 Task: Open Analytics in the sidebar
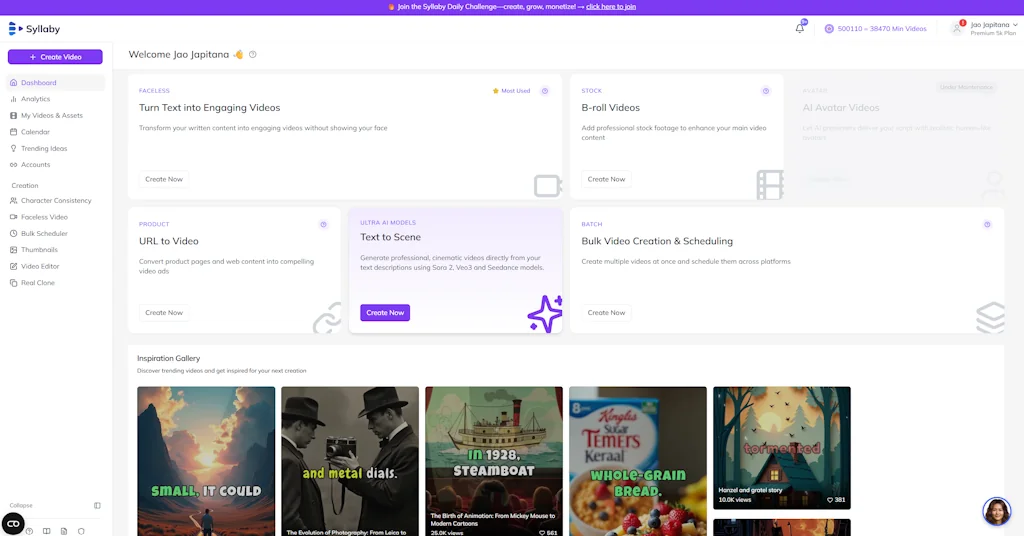coord(36,99)
